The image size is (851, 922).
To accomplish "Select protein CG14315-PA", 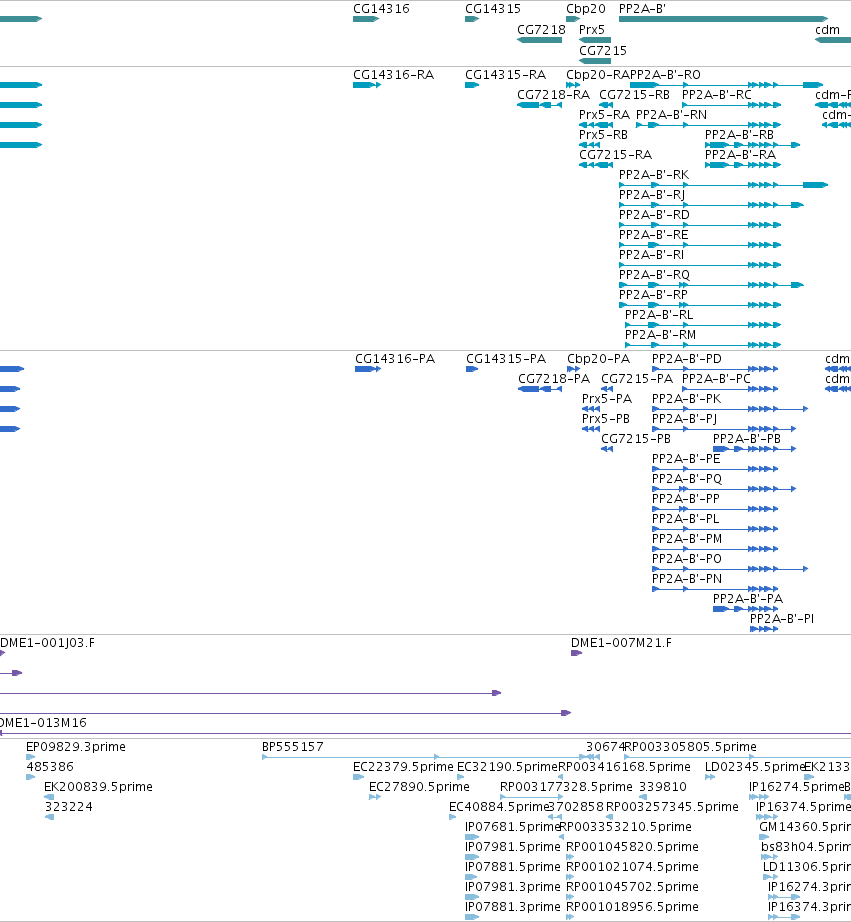I will (506, 359).
